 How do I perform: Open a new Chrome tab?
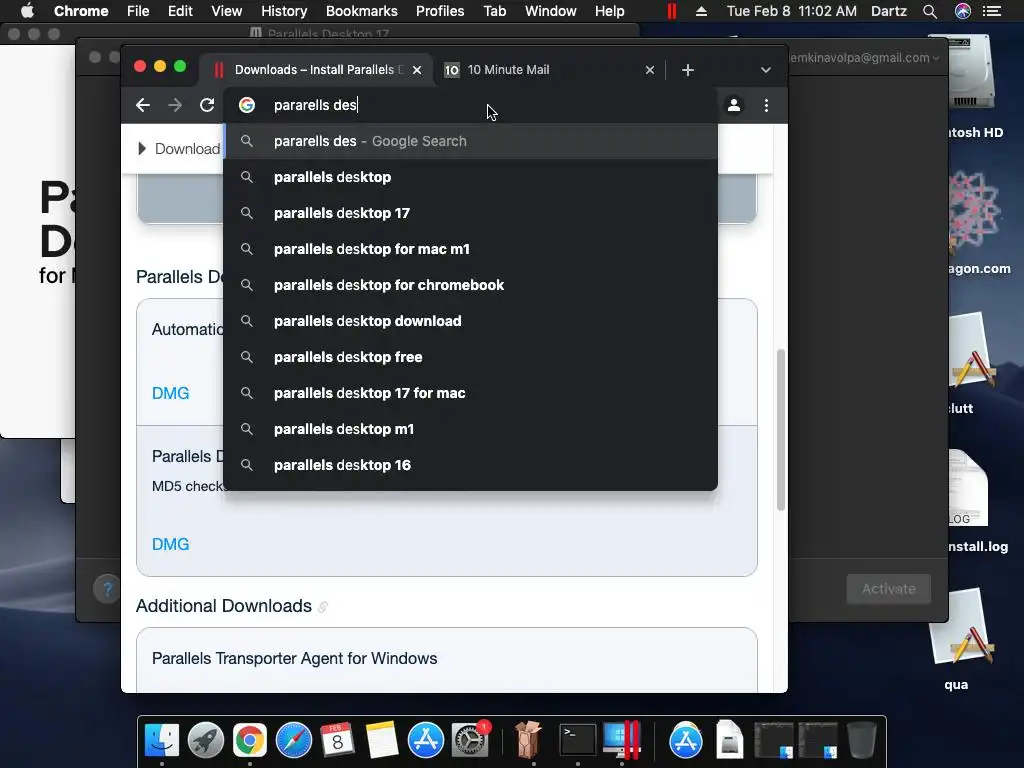click(688, 70)
